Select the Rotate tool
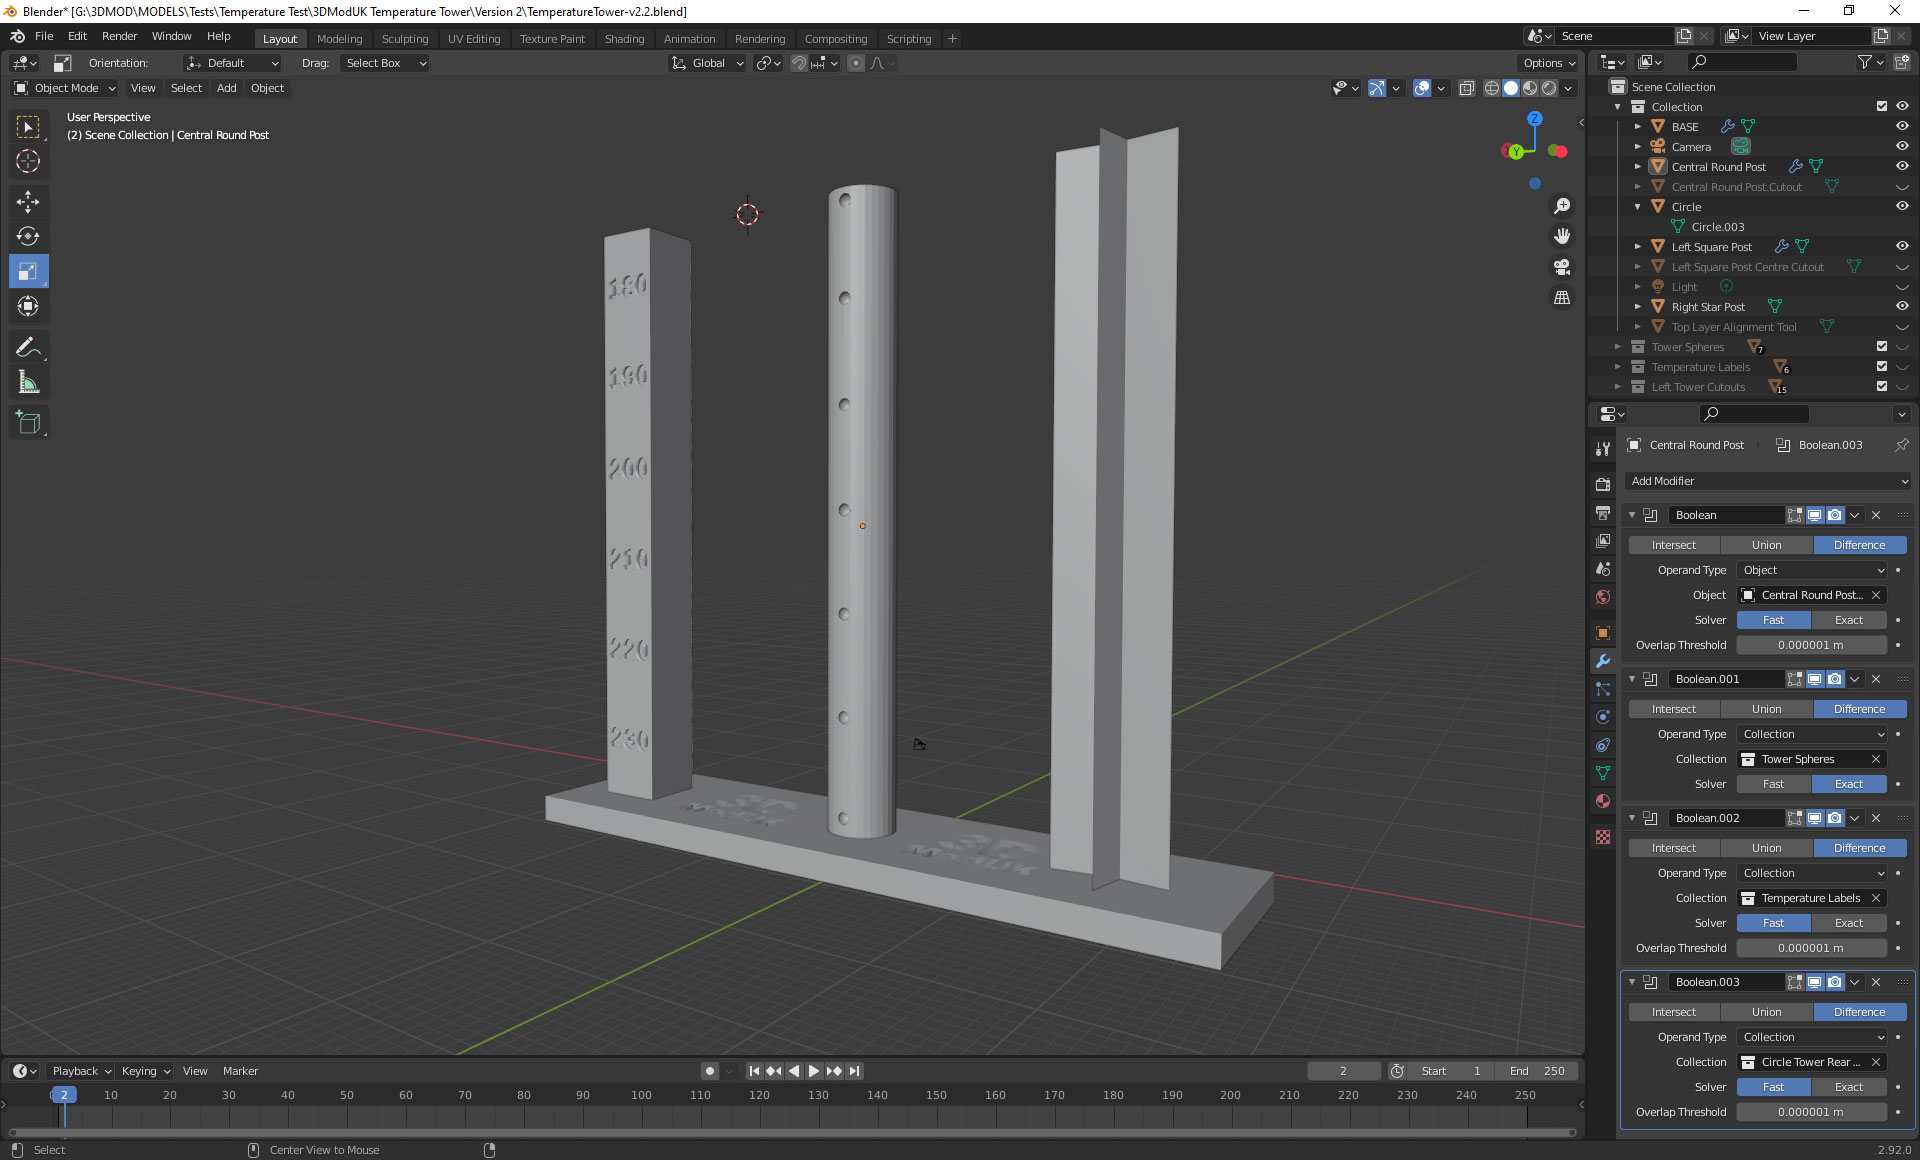1920x1160 pixels. (28, 237)
